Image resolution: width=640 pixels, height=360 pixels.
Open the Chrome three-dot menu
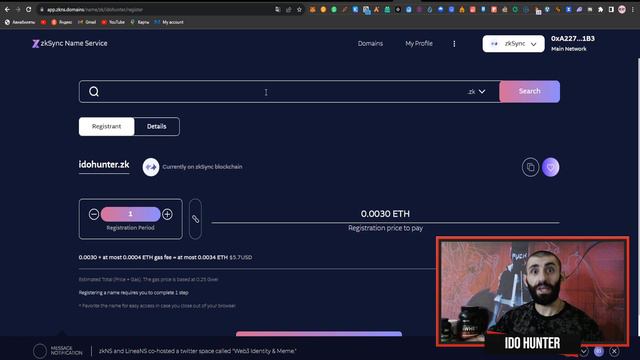[x=632, y=9]
